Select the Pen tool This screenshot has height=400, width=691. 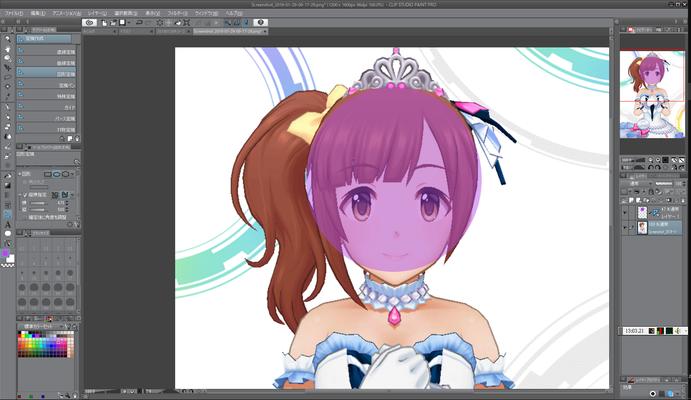pyautogui.click(x=7, y=107)
